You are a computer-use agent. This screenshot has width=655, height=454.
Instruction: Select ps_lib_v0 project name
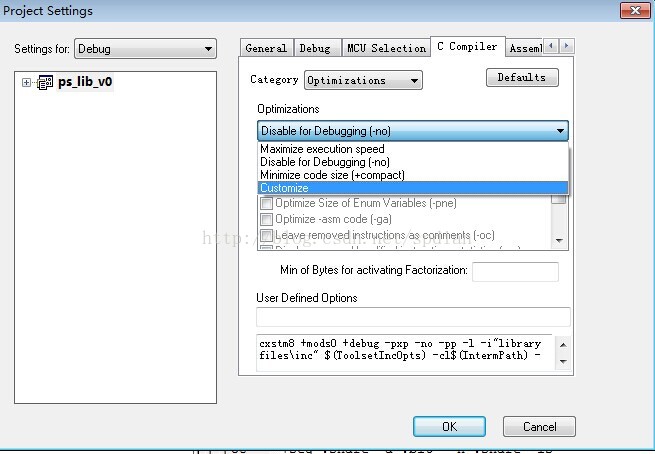85,81
